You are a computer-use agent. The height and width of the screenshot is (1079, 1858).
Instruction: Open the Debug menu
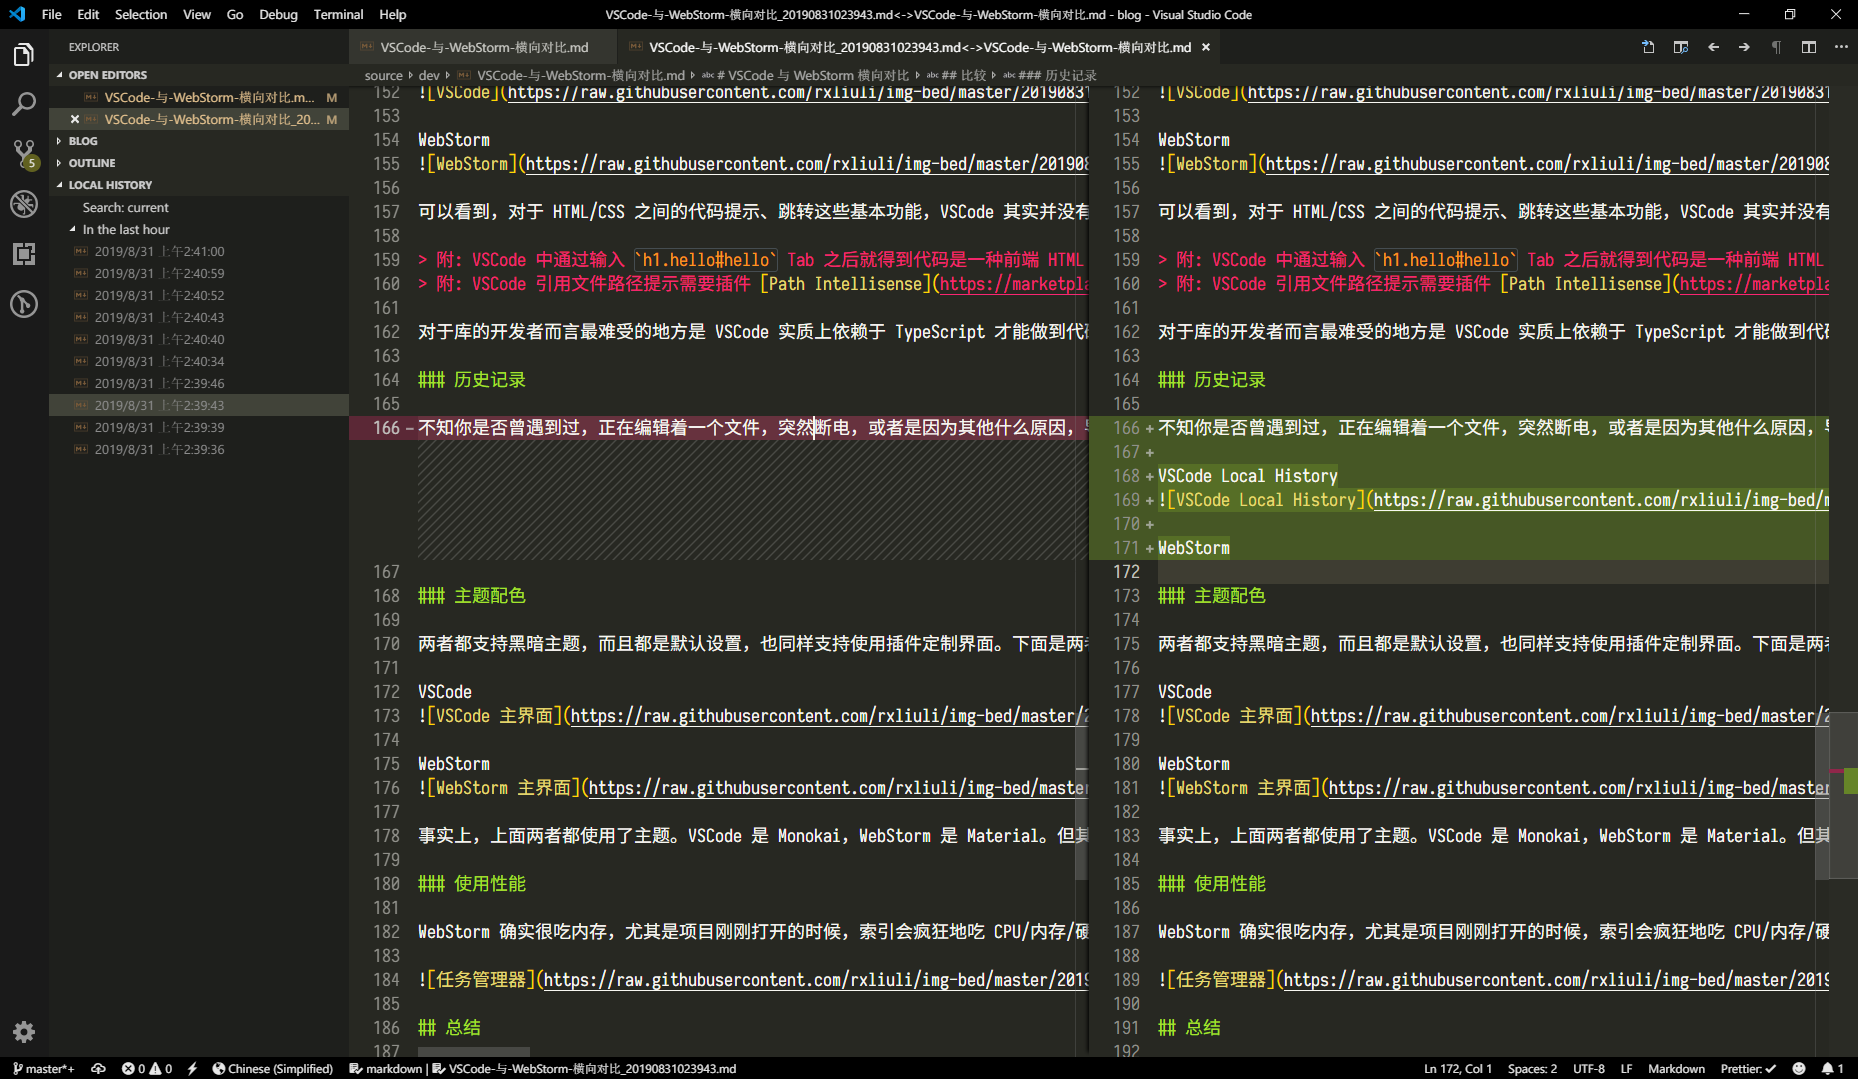pos(278,14)
